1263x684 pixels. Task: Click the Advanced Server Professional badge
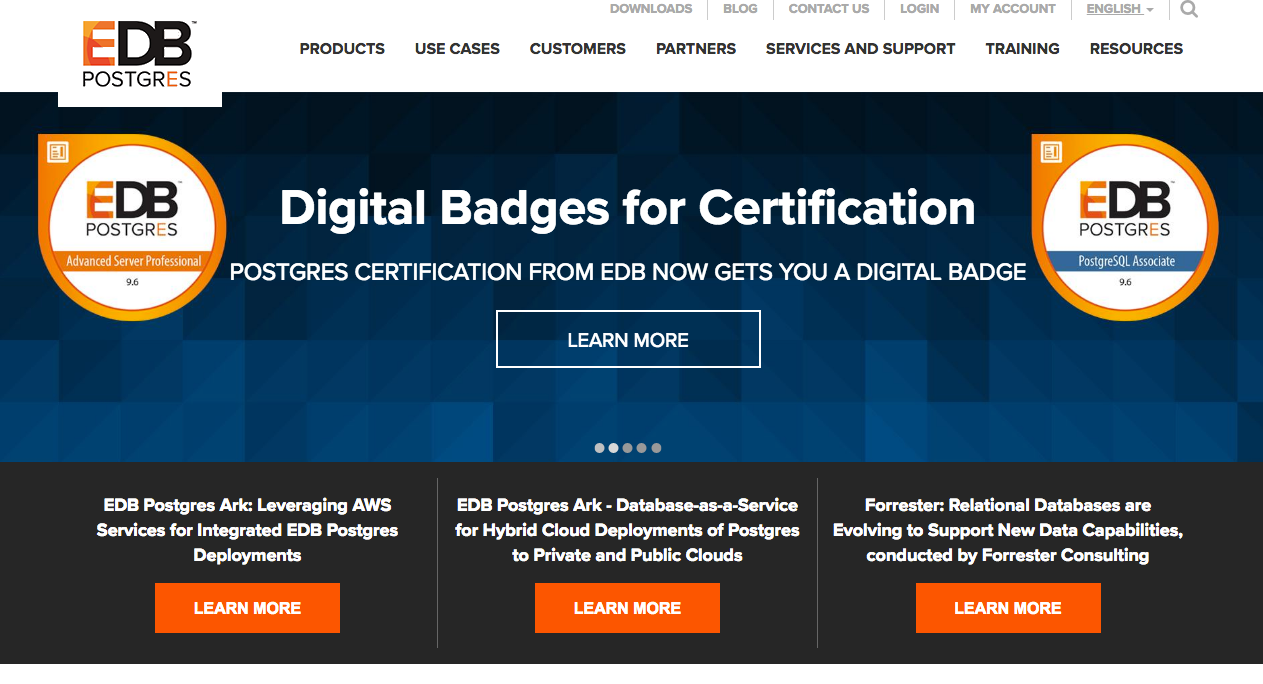click(133, 228)
